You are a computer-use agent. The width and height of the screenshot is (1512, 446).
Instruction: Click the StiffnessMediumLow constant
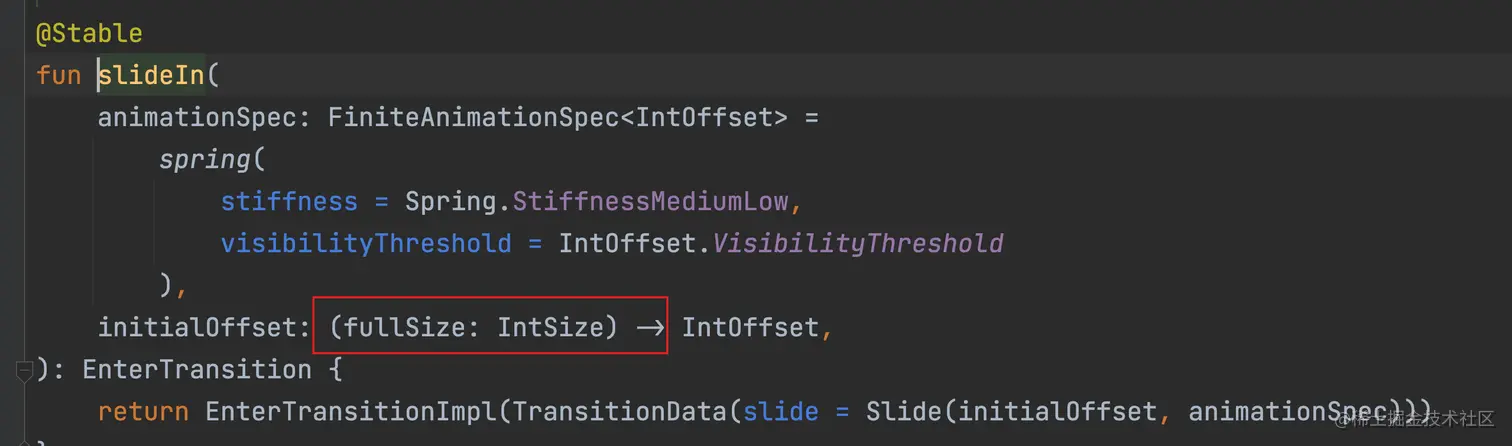[x=651, y=202]
